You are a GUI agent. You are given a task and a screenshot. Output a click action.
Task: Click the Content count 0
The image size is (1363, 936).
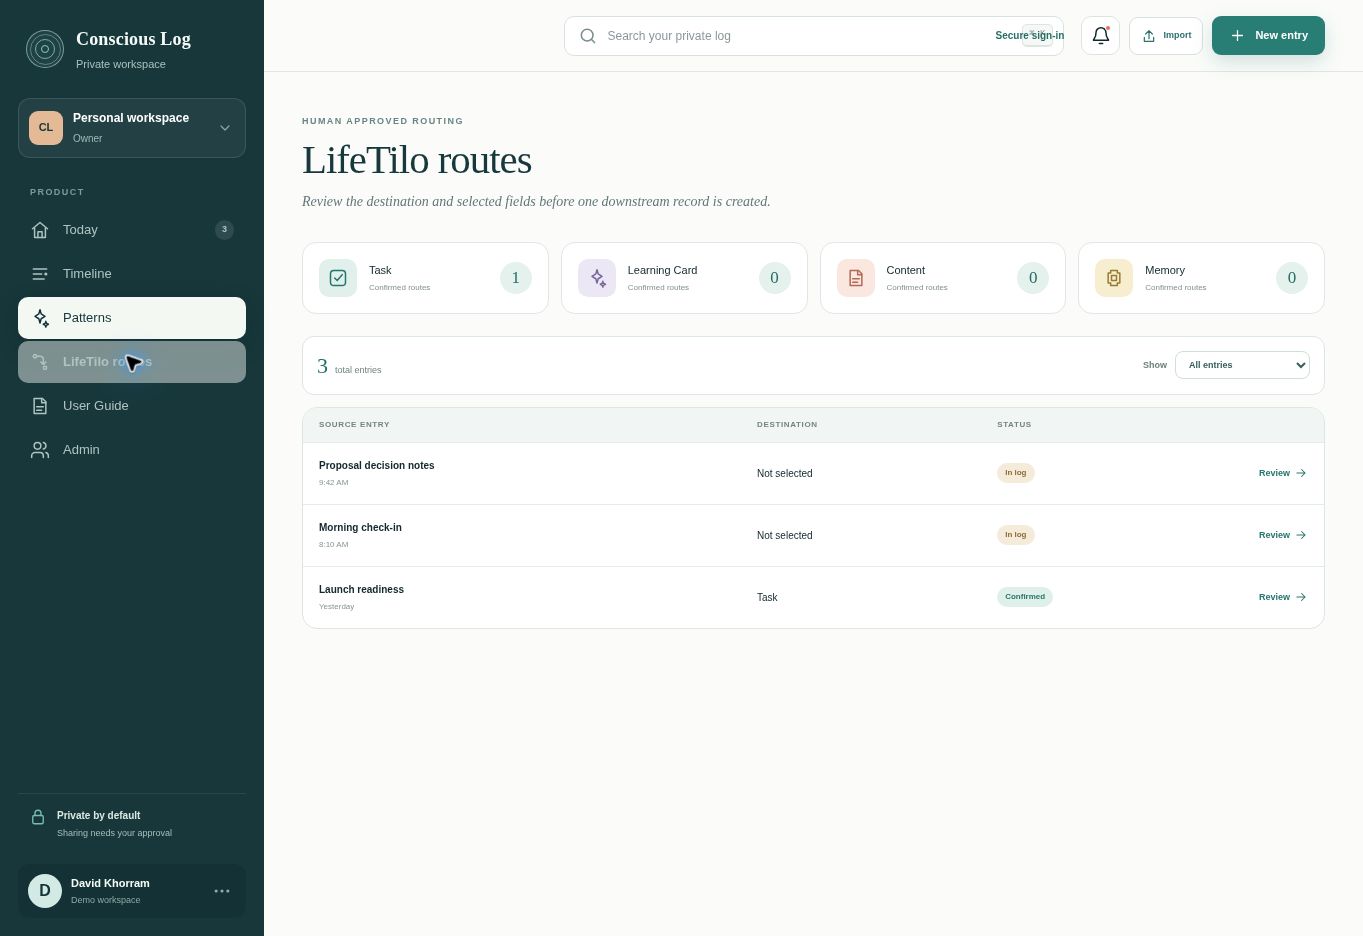pyautogui.click(x=1033, y=278)
